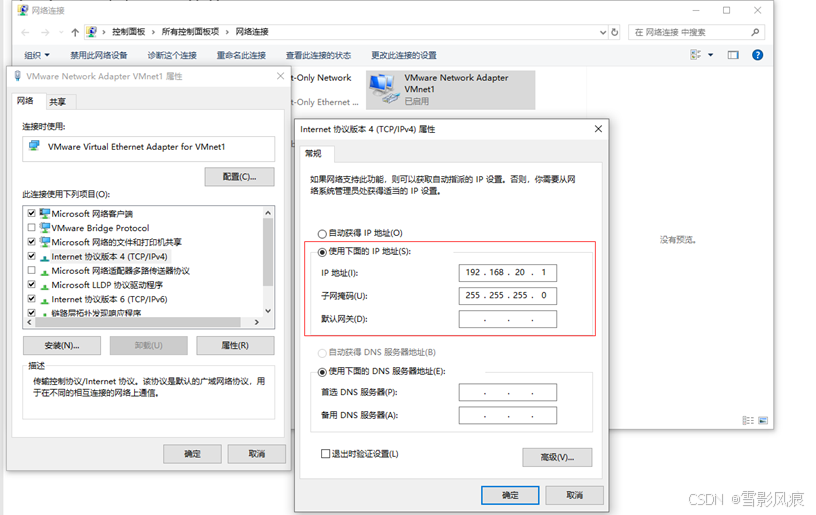Close the VMnet1 properties dialog
This screenshot has width=816, height=515.
(280, 76)
